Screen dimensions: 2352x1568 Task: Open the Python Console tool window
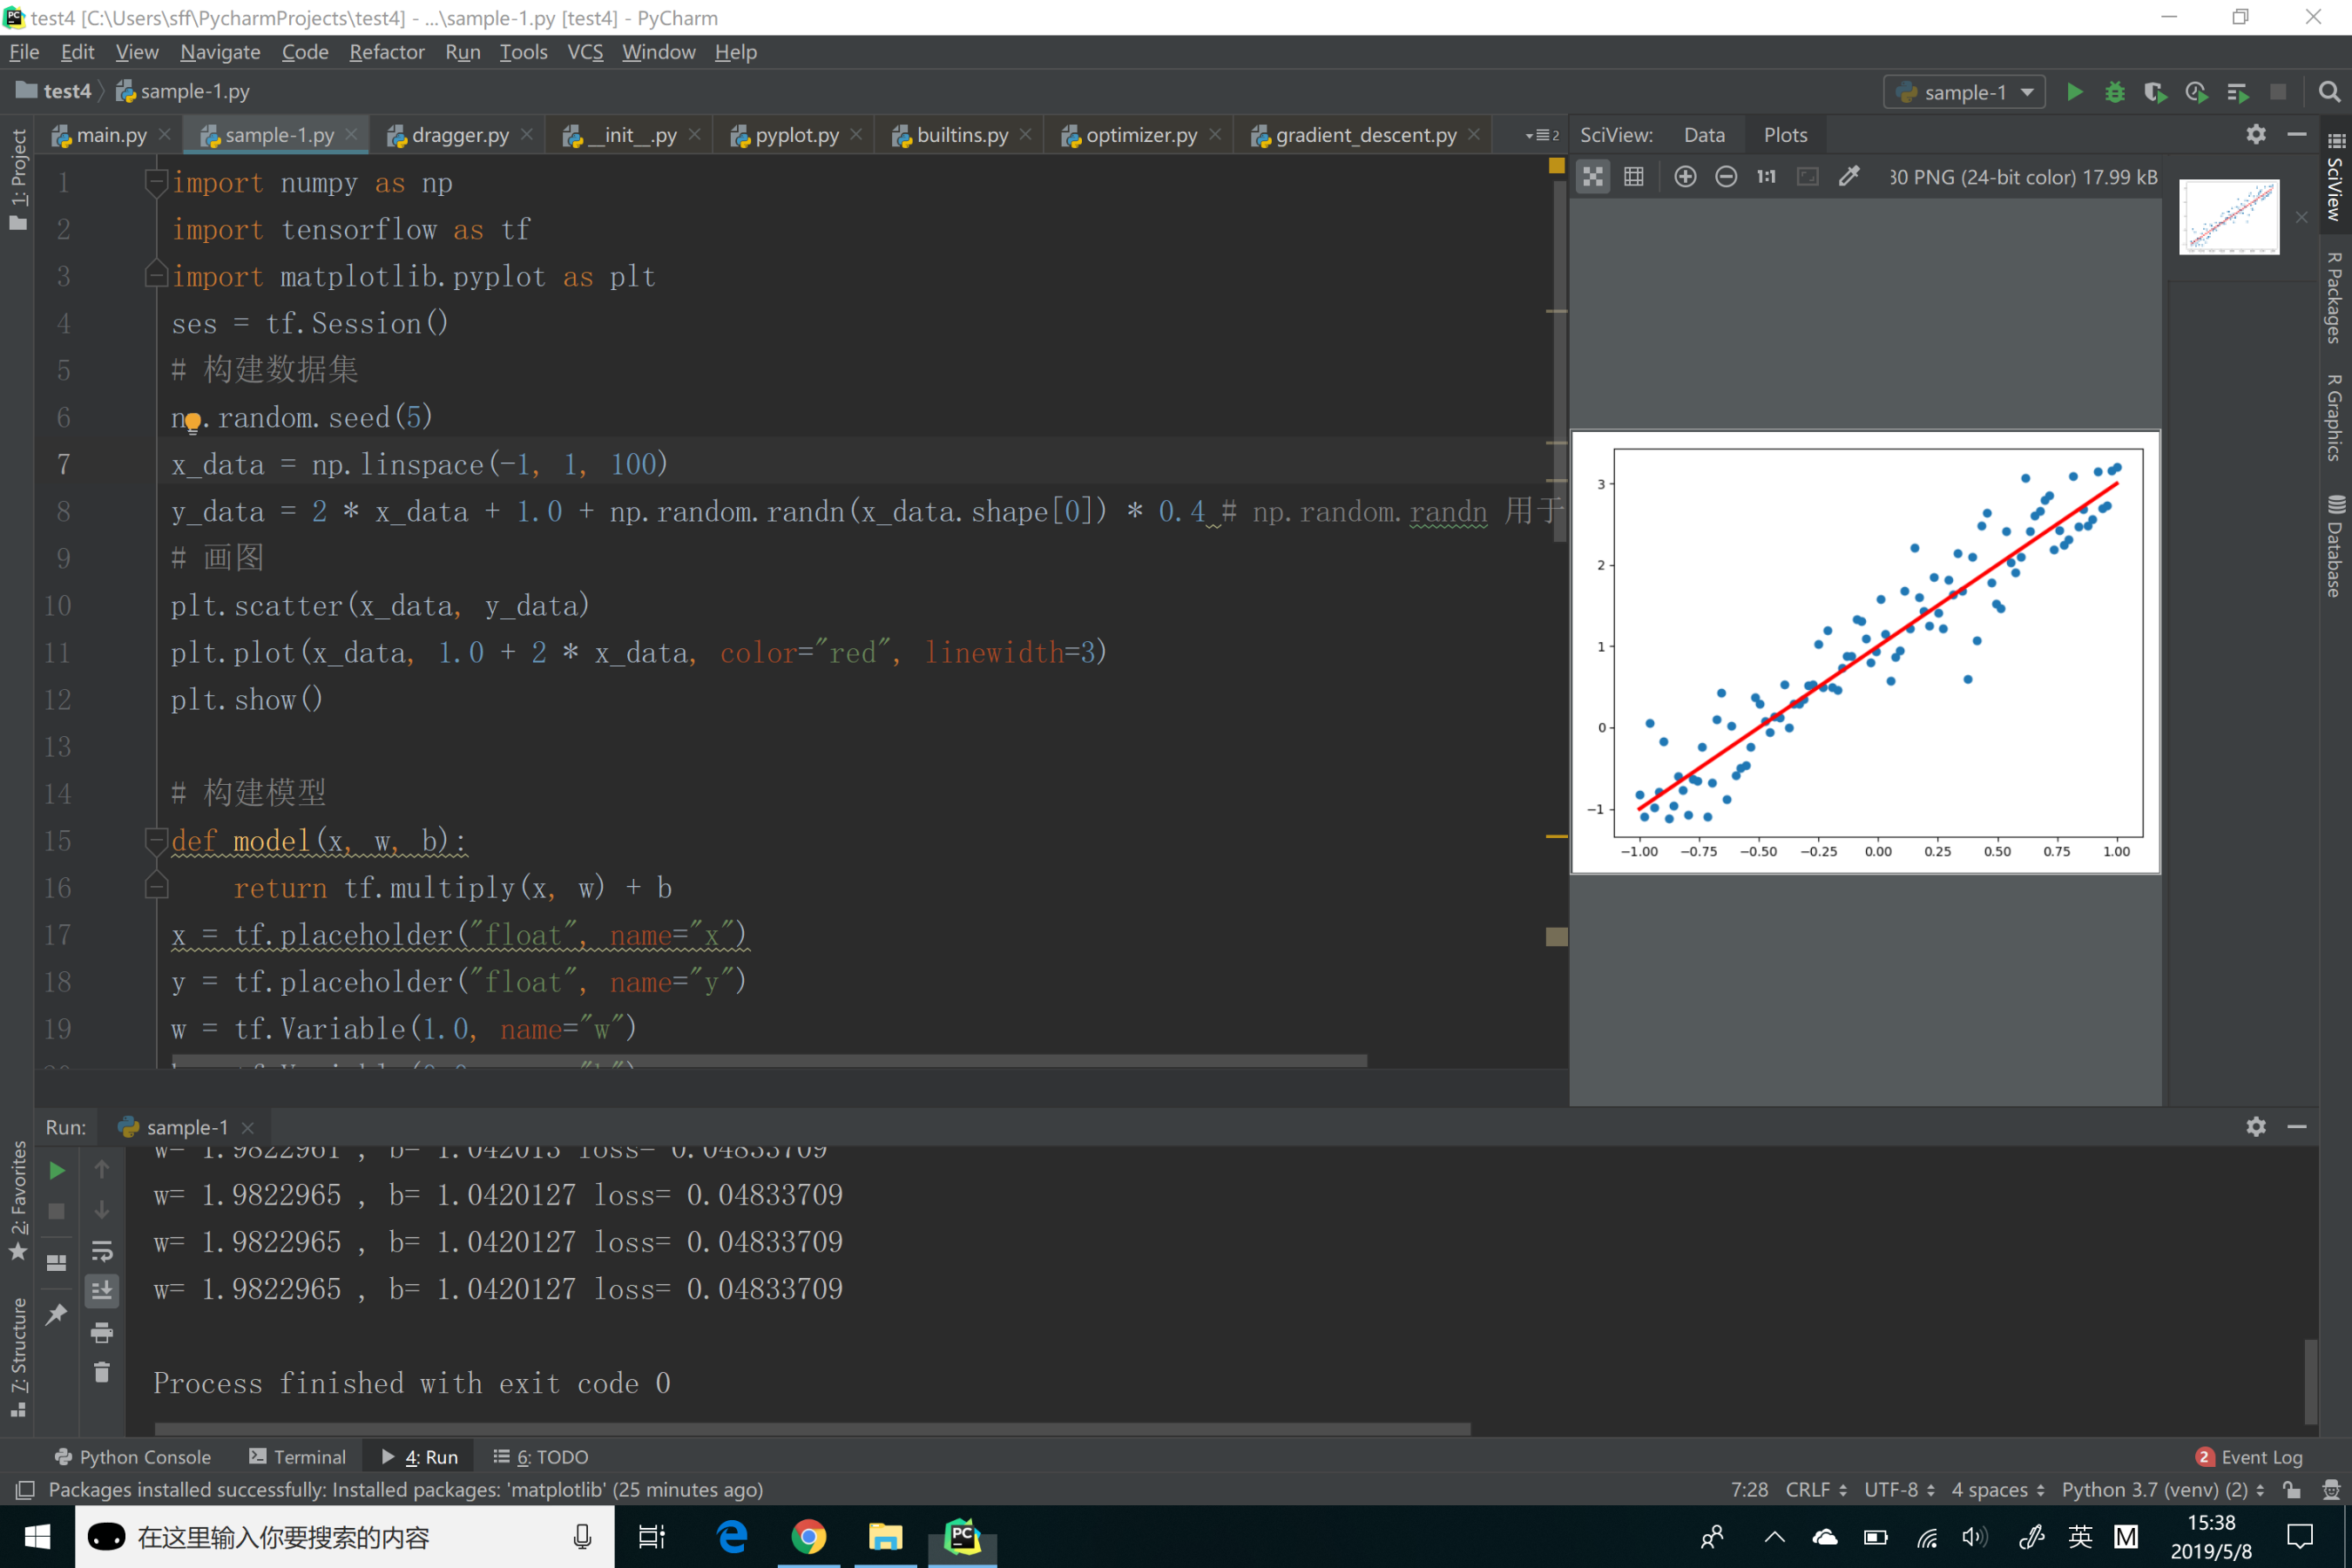pos(133,1457)
